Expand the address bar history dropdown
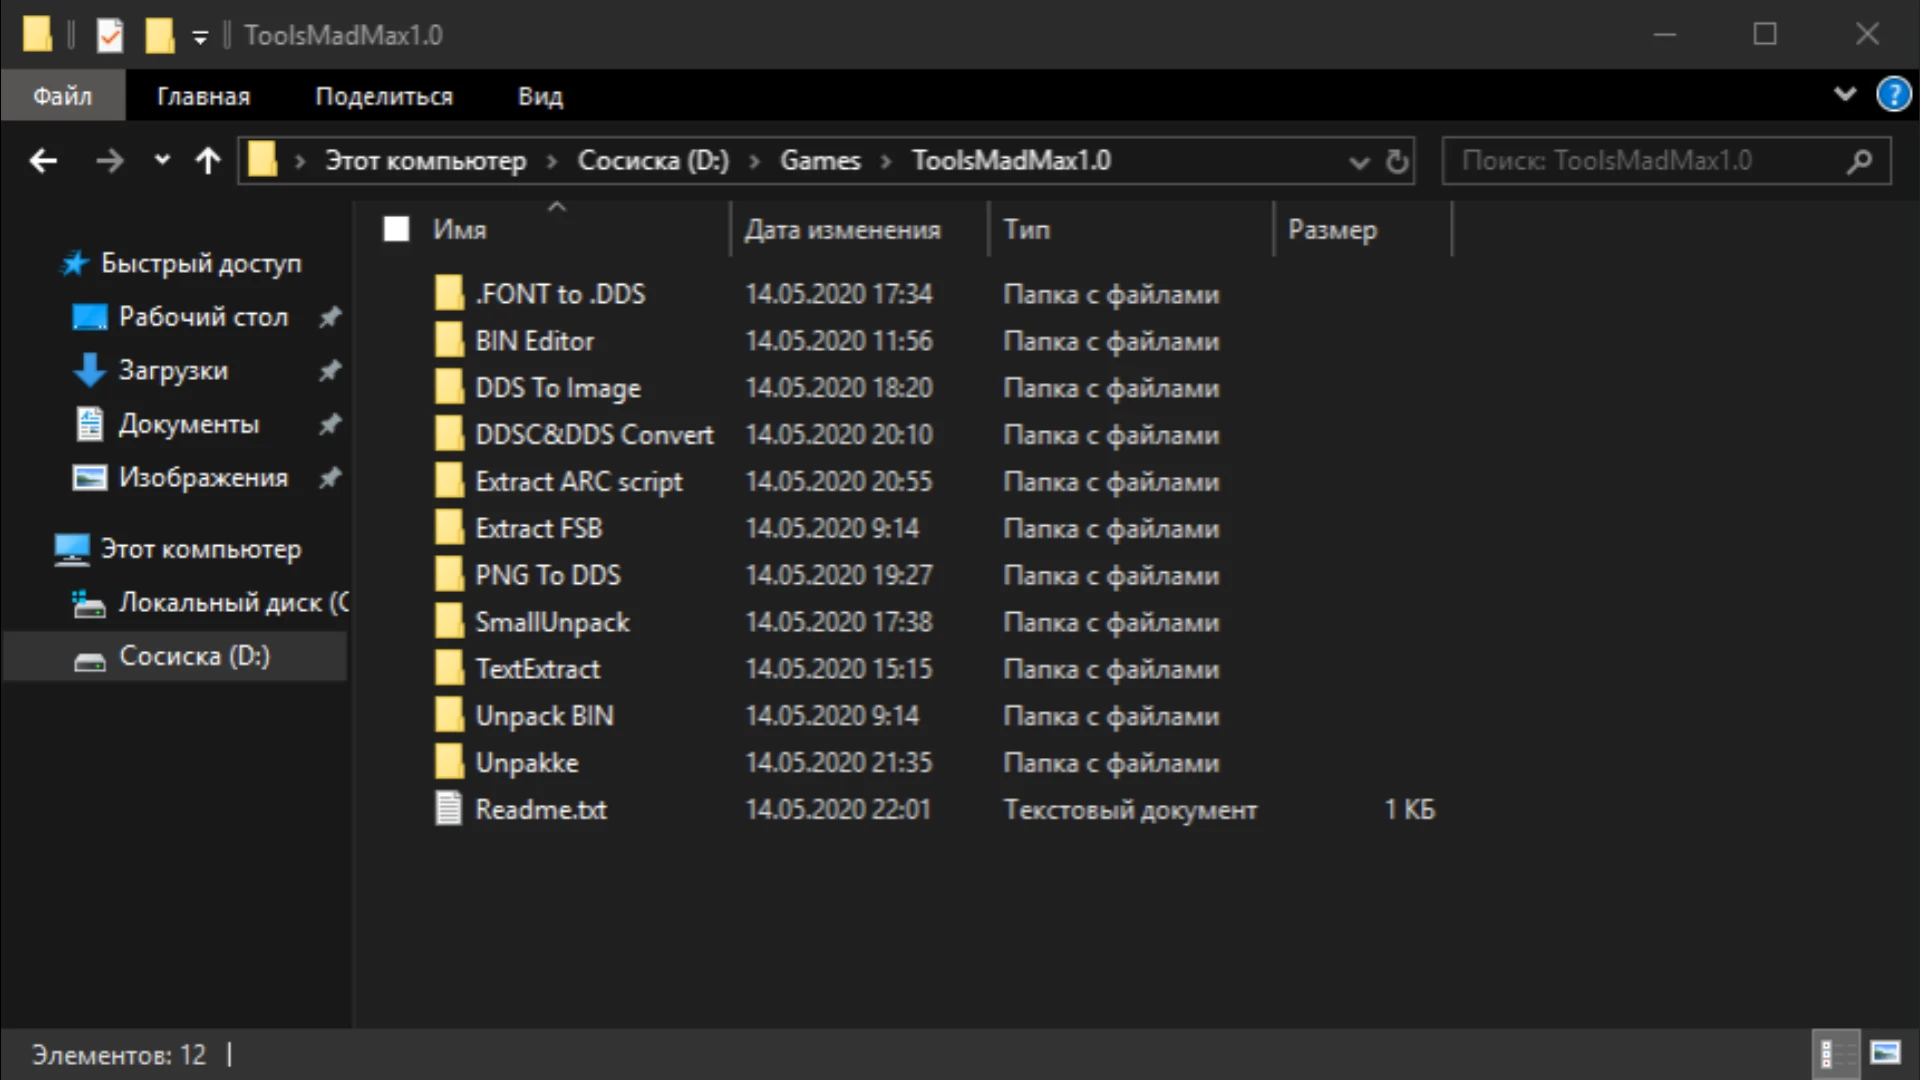The image size is (1920, 1080). [1358, 162]
